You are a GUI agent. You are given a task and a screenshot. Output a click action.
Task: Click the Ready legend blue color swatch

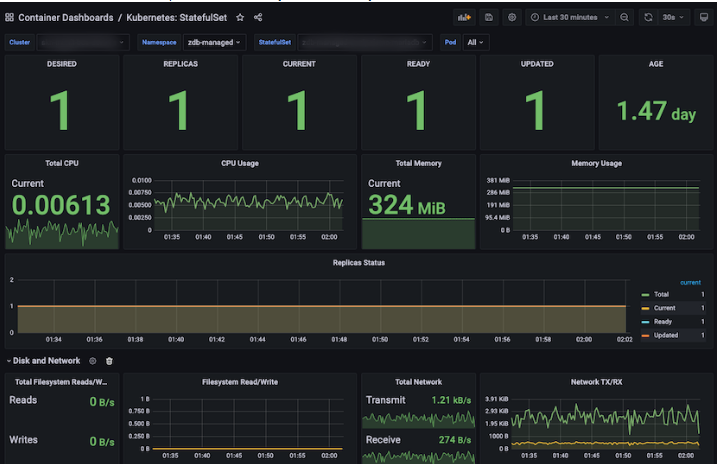coord(645,322)
